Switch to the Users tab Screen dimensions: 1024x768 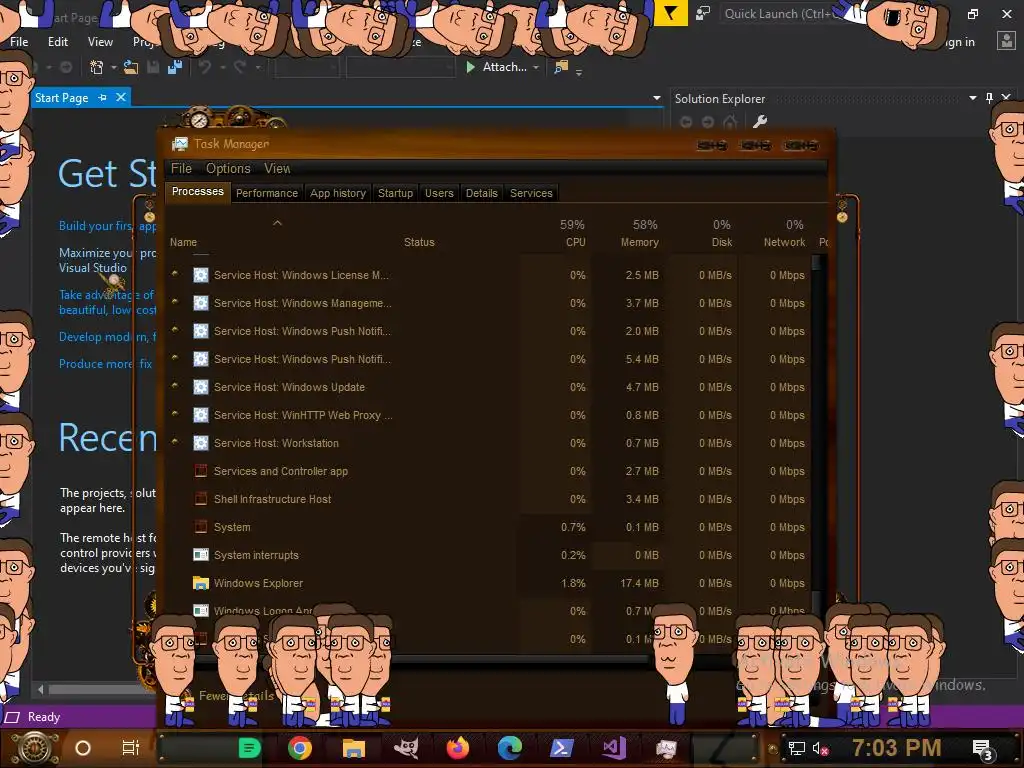coord(439,193)
